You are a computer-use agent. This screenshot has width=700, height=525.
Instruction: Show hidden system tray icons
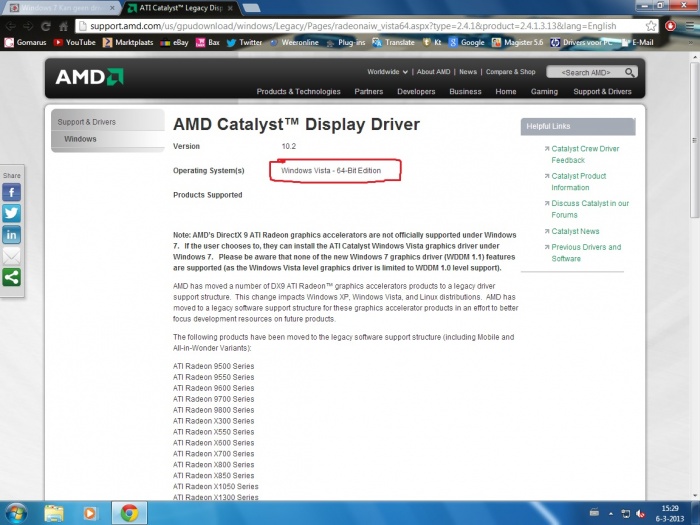click(x=611, y=514)
